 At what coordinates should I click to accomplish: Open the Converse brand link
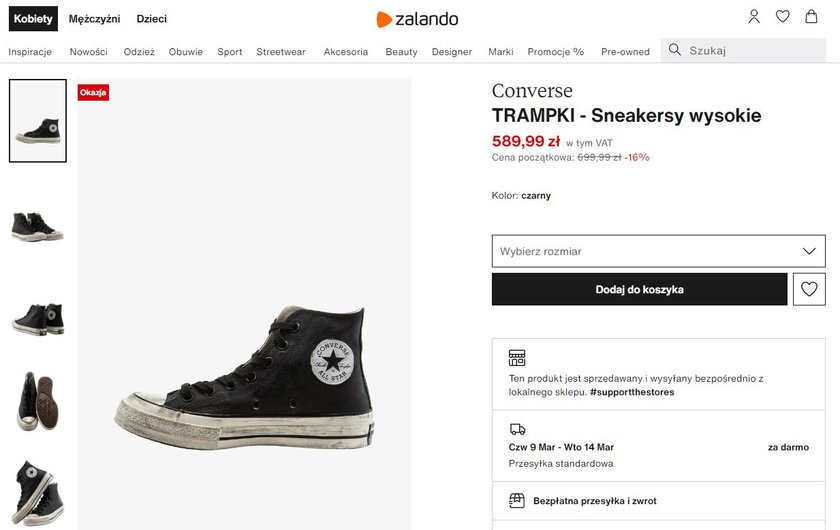(532, 91)
